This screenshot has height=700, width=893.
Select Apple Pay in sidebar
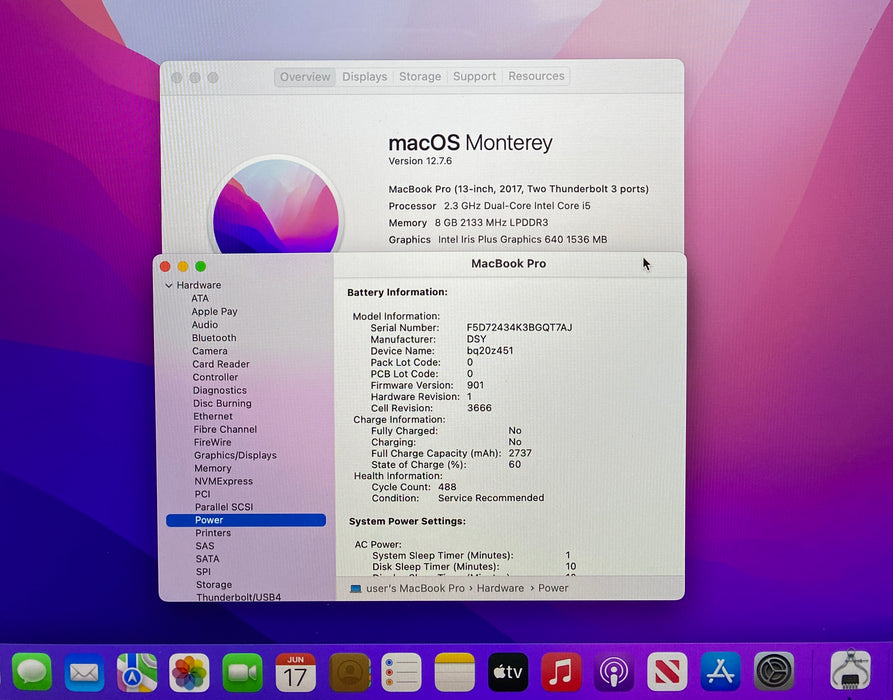[x=214, y=312]
